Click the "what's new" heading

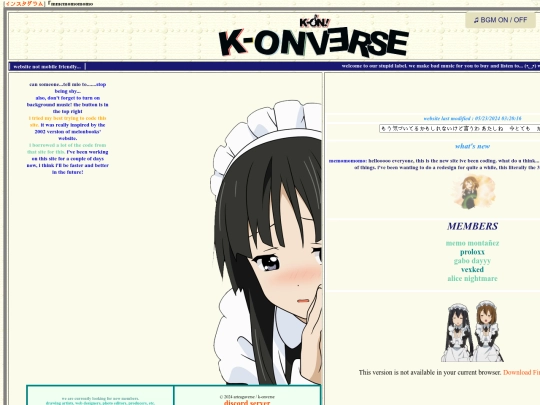pyautogui.click(x=472, y=146)
